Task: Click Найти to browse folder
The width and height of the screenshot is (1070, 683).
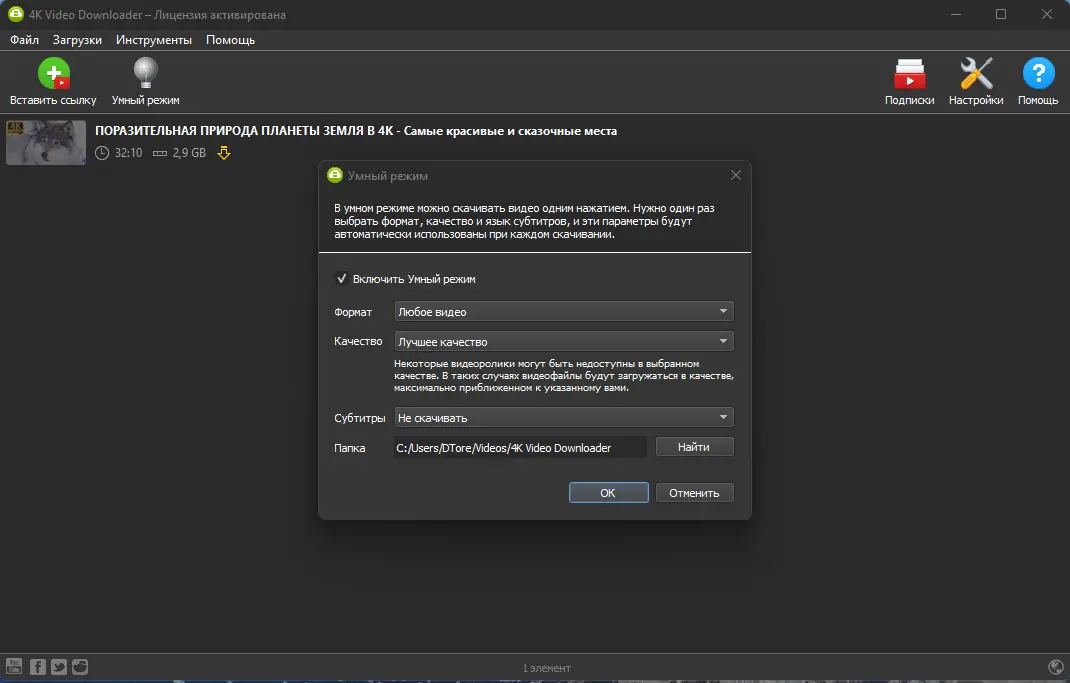Action: click(694, 447)
